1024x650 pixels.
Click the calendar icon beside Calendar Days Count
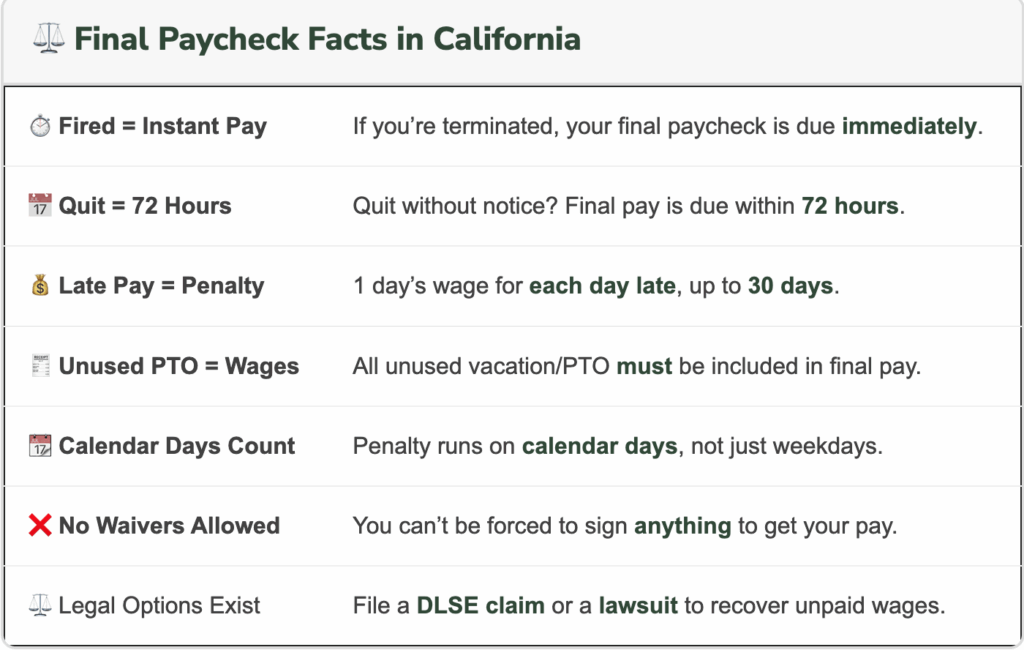coord(40,446)
